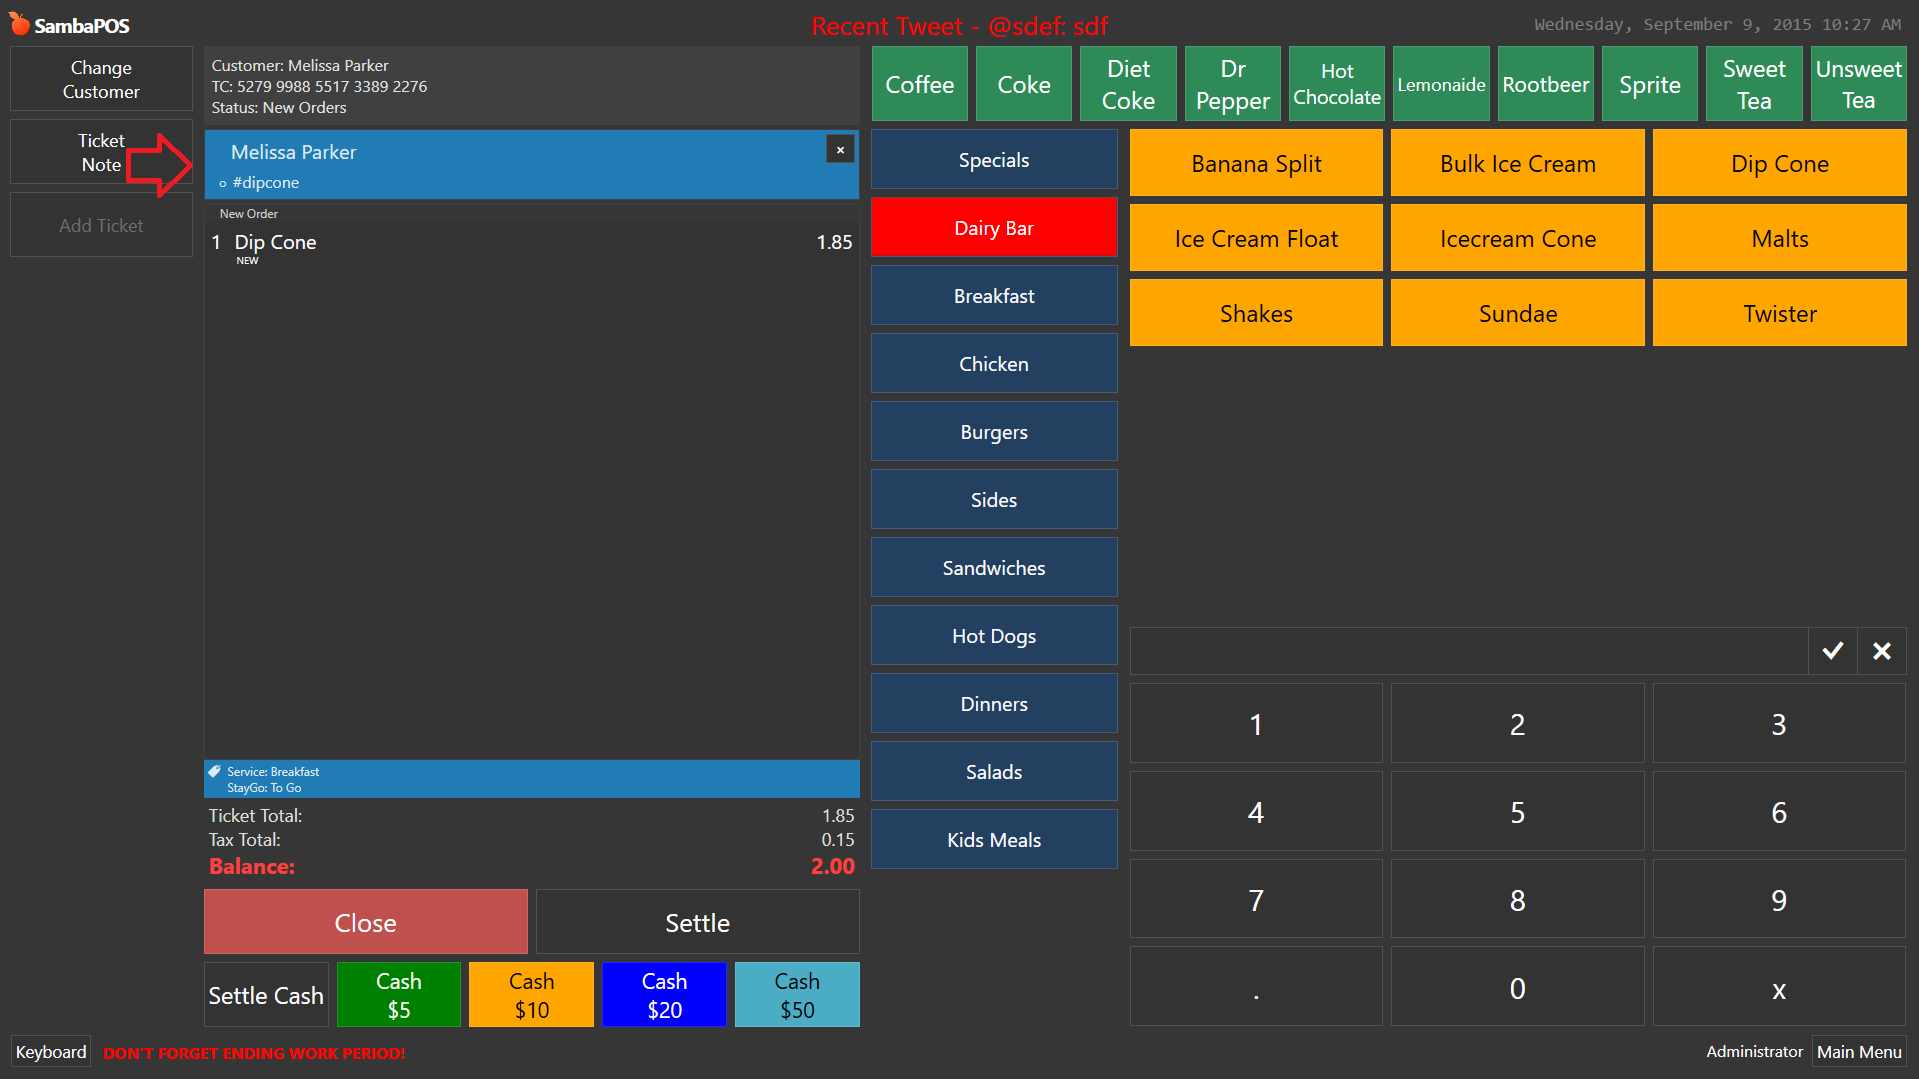Click the SambaPOS logo icon

click(19, 24)
